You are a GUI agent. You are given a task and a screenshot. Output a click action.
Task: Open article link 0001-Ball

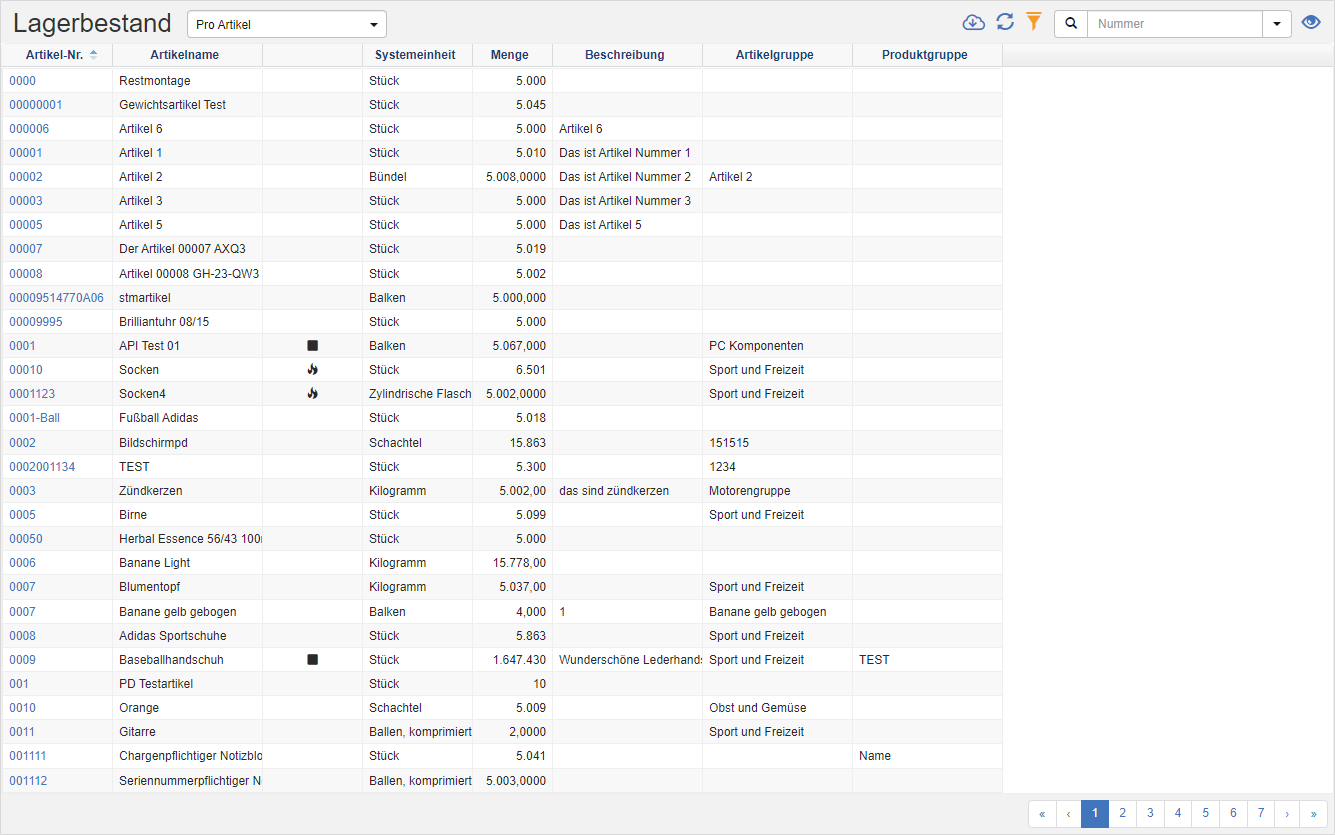pos(35,418)
